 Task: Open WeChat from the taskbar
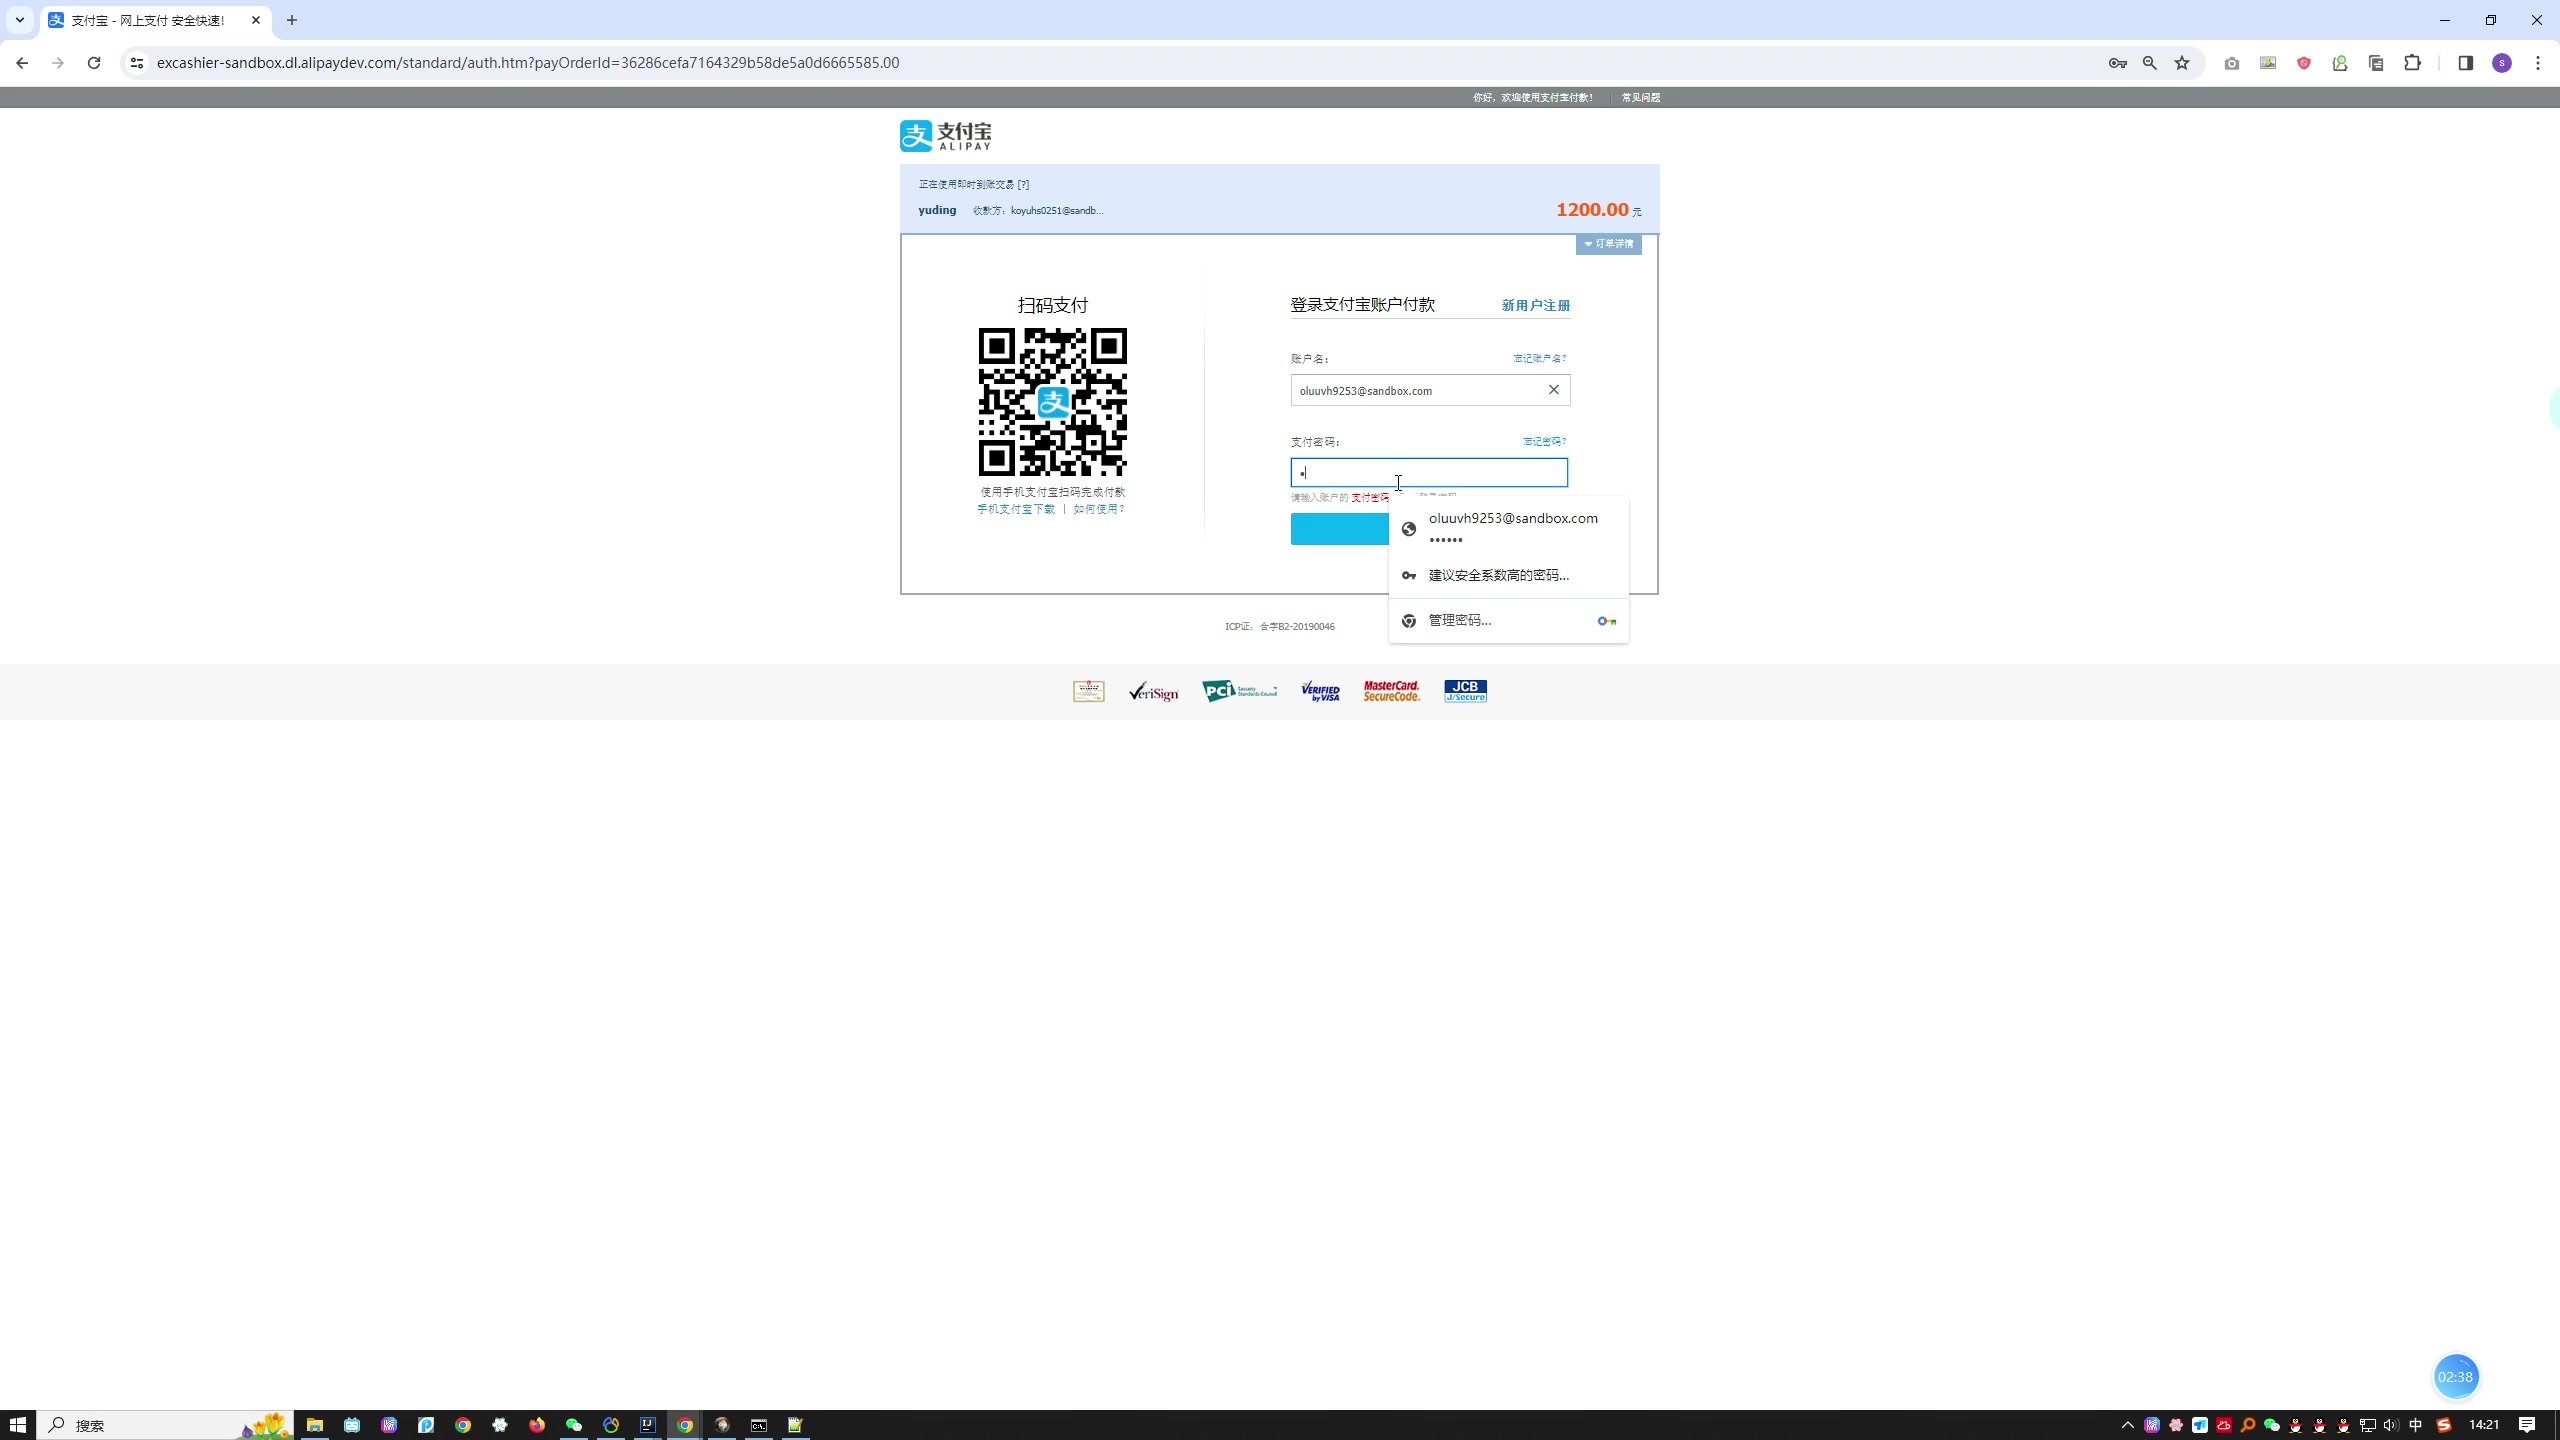(x=574, y=1425)
